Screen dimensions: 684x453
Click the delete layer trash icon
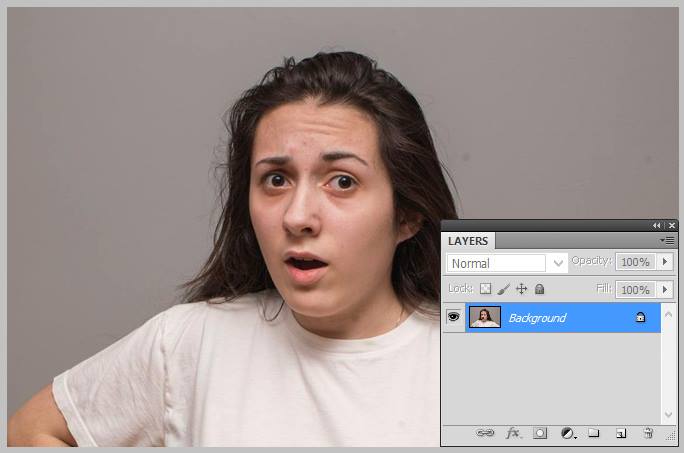tap(647, 433)
